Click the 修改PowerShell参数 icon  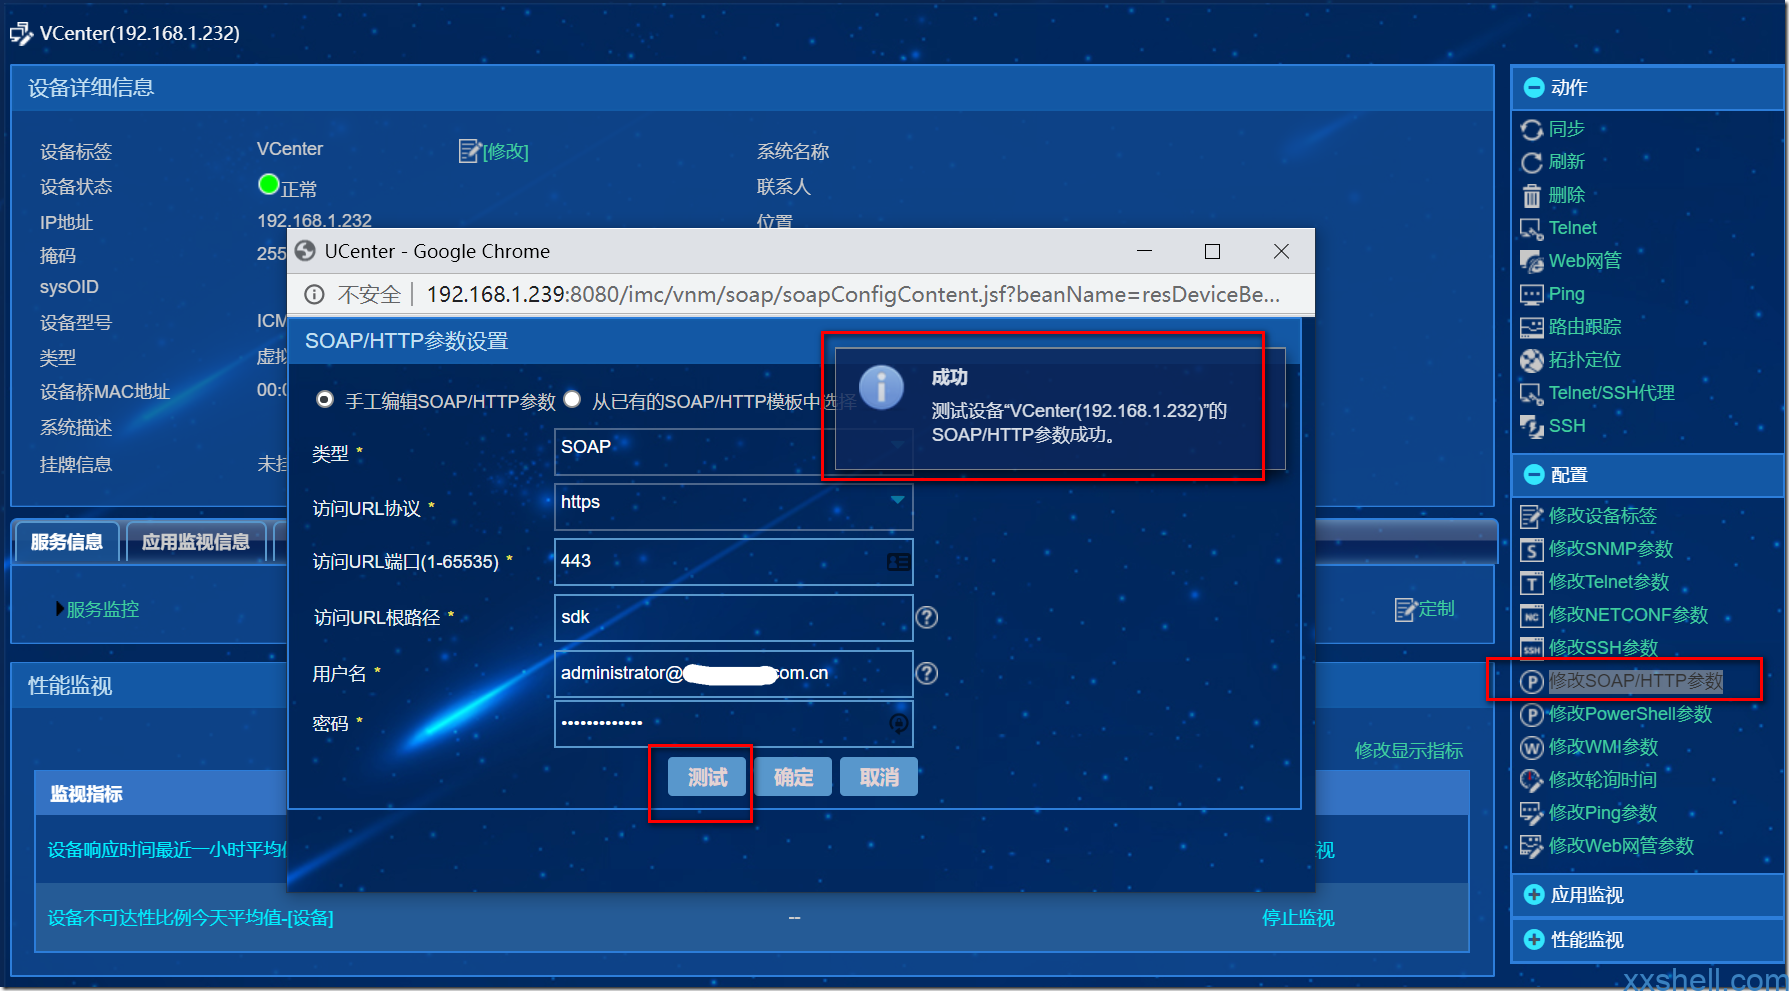pos(1531,715)
